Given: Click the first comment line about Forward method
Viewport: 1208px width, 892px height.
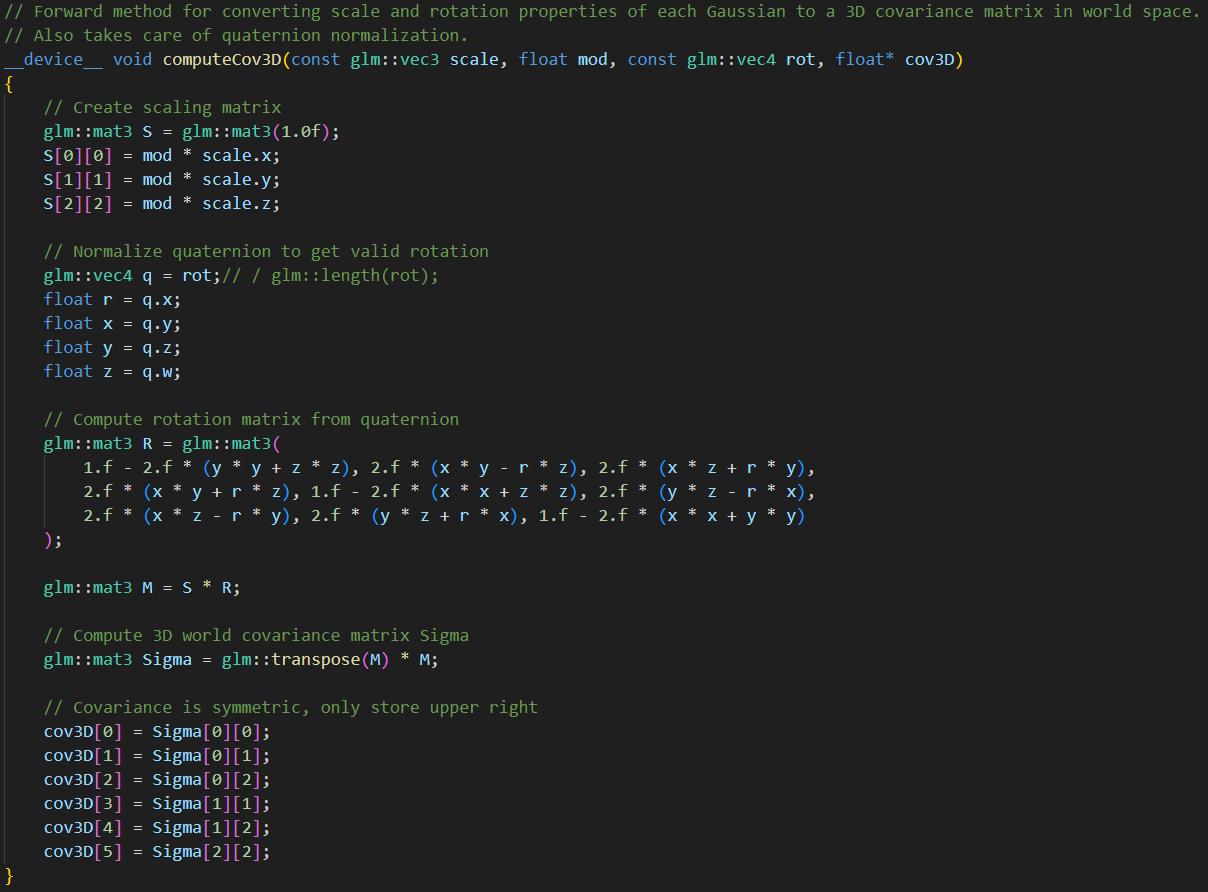Looking at the screenshot, I should (603, 11).
